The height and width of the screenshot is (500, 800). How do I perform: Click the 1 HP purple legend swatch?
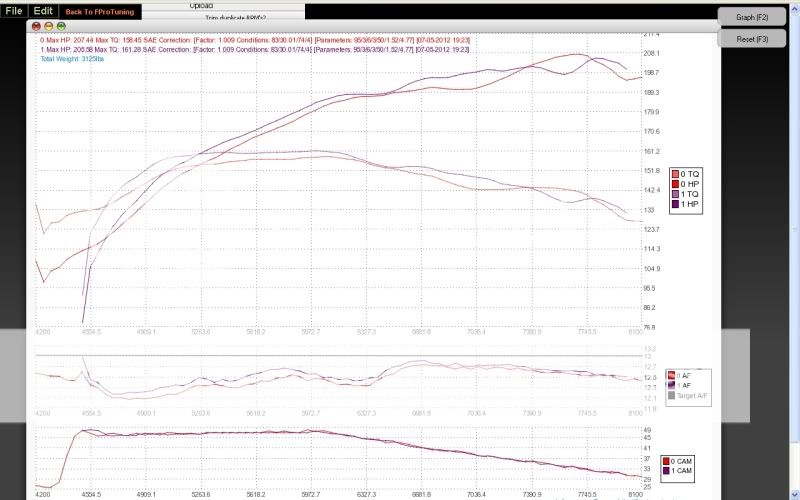(x=675, y=204)
